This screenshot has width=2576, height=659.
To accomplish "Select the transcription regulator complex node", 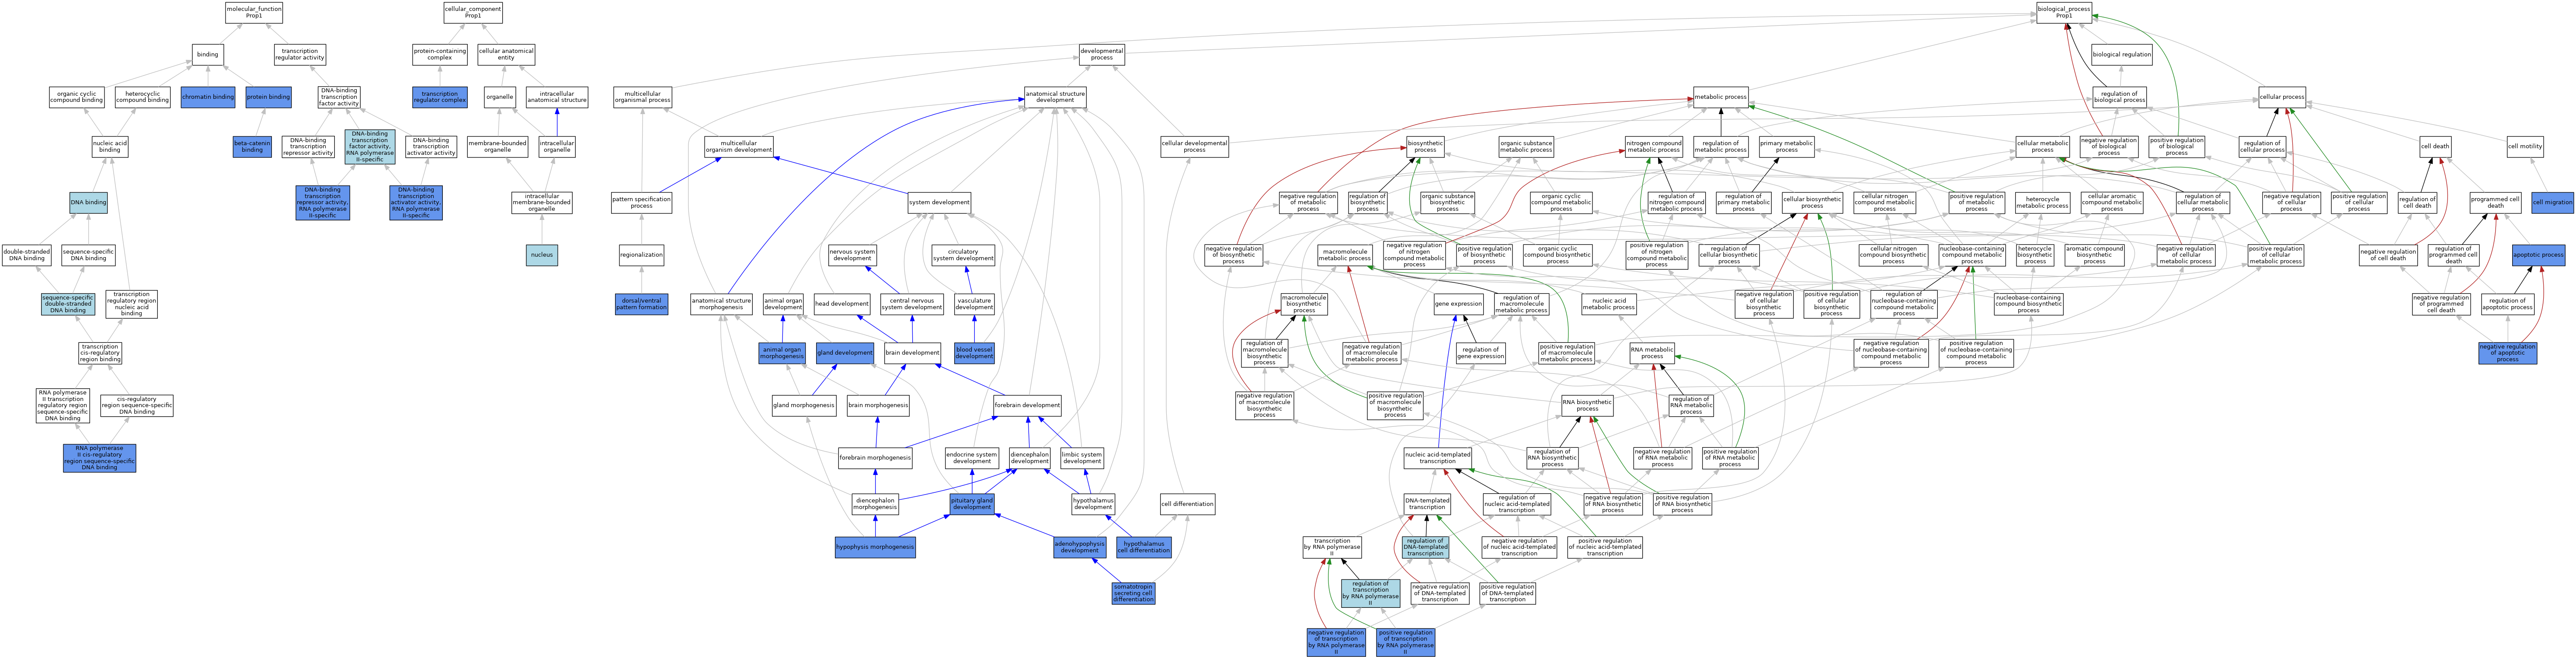I will tap(440, 97).
